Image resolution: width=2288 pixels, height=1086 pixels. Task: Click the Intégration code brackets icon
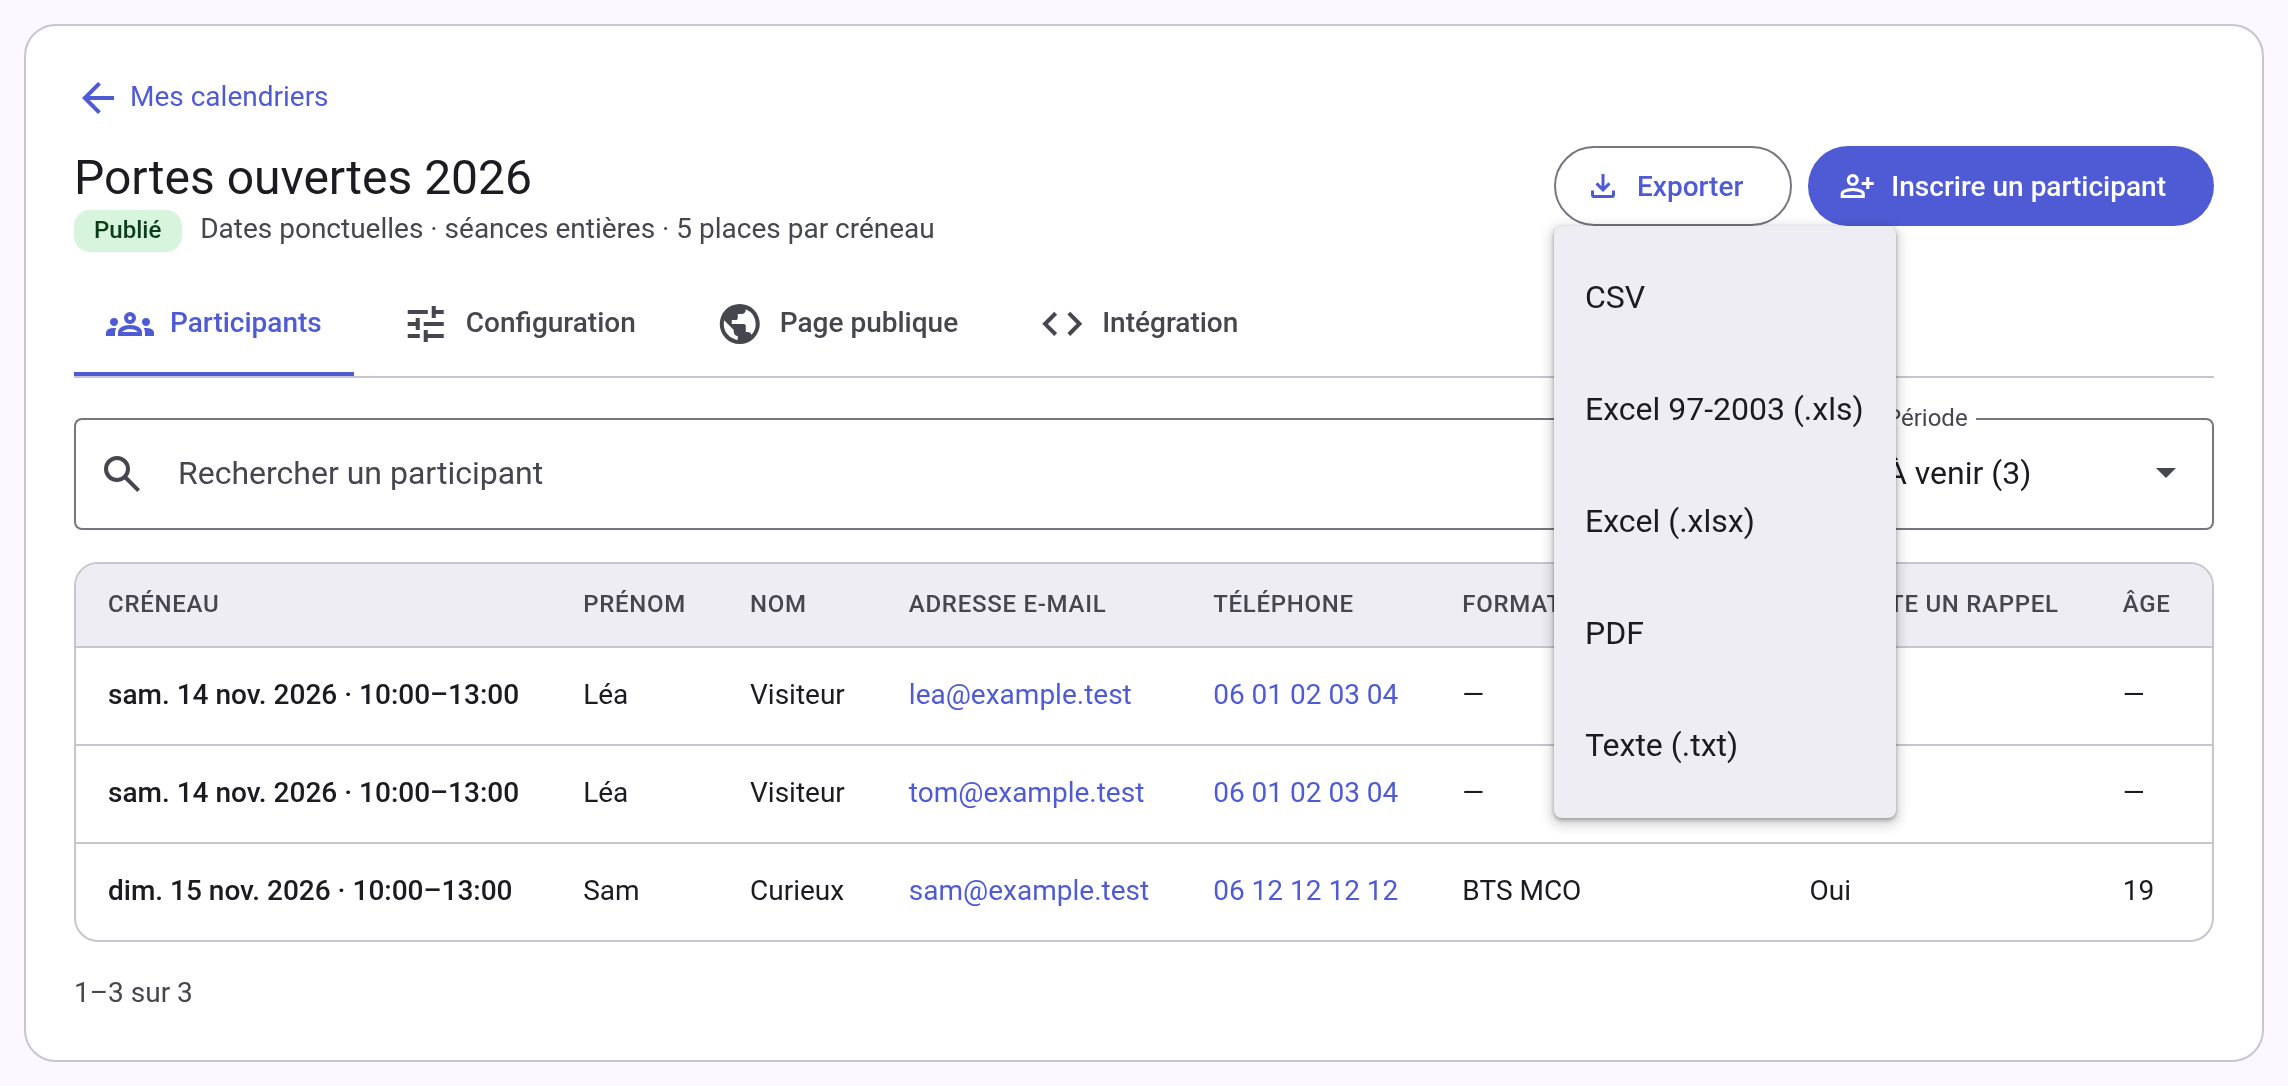pos(1062,324)
